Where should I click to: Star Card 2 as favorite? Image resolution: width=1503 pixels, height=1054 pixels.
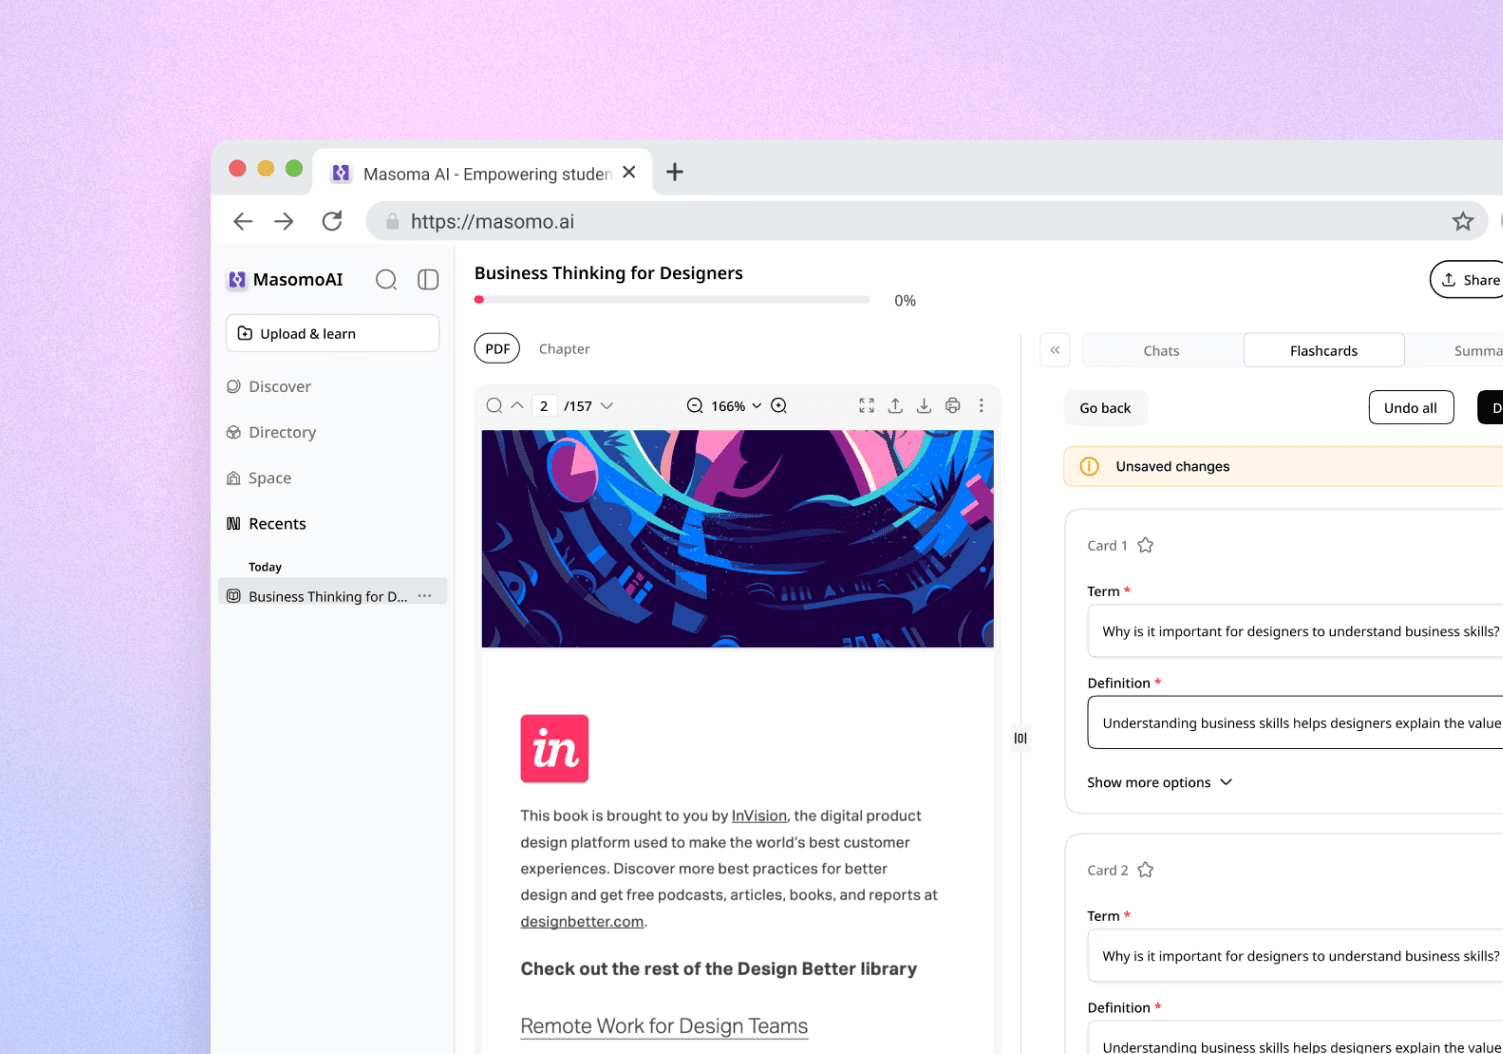(1146, 870)
